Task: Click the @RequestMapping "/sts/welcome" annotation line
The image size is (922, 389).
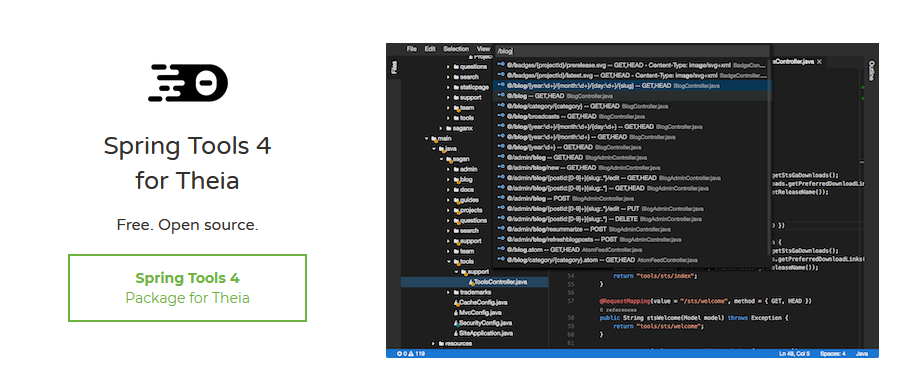Action: pyautogui.click(x=705, y=301)
